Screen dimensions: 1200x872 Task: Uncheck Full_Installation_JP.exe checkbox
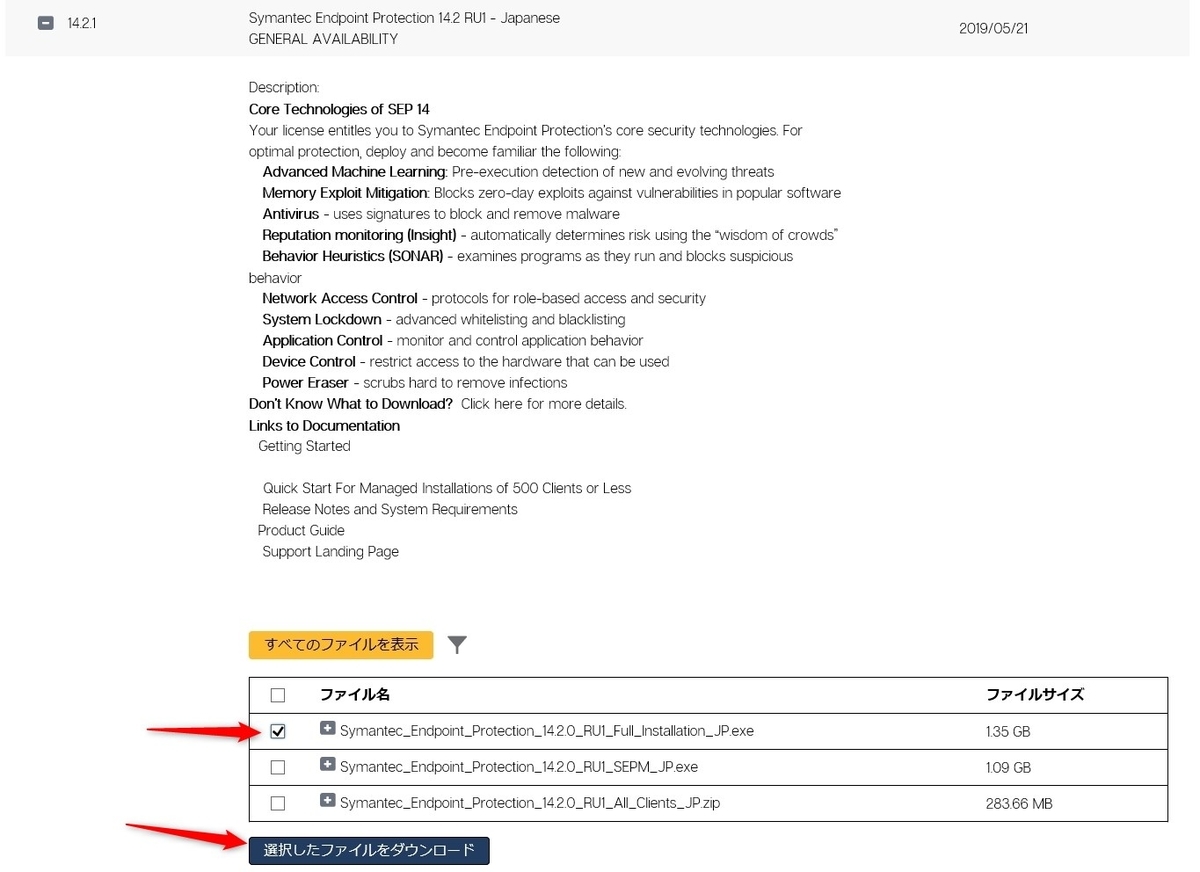(x=278, y=731)
